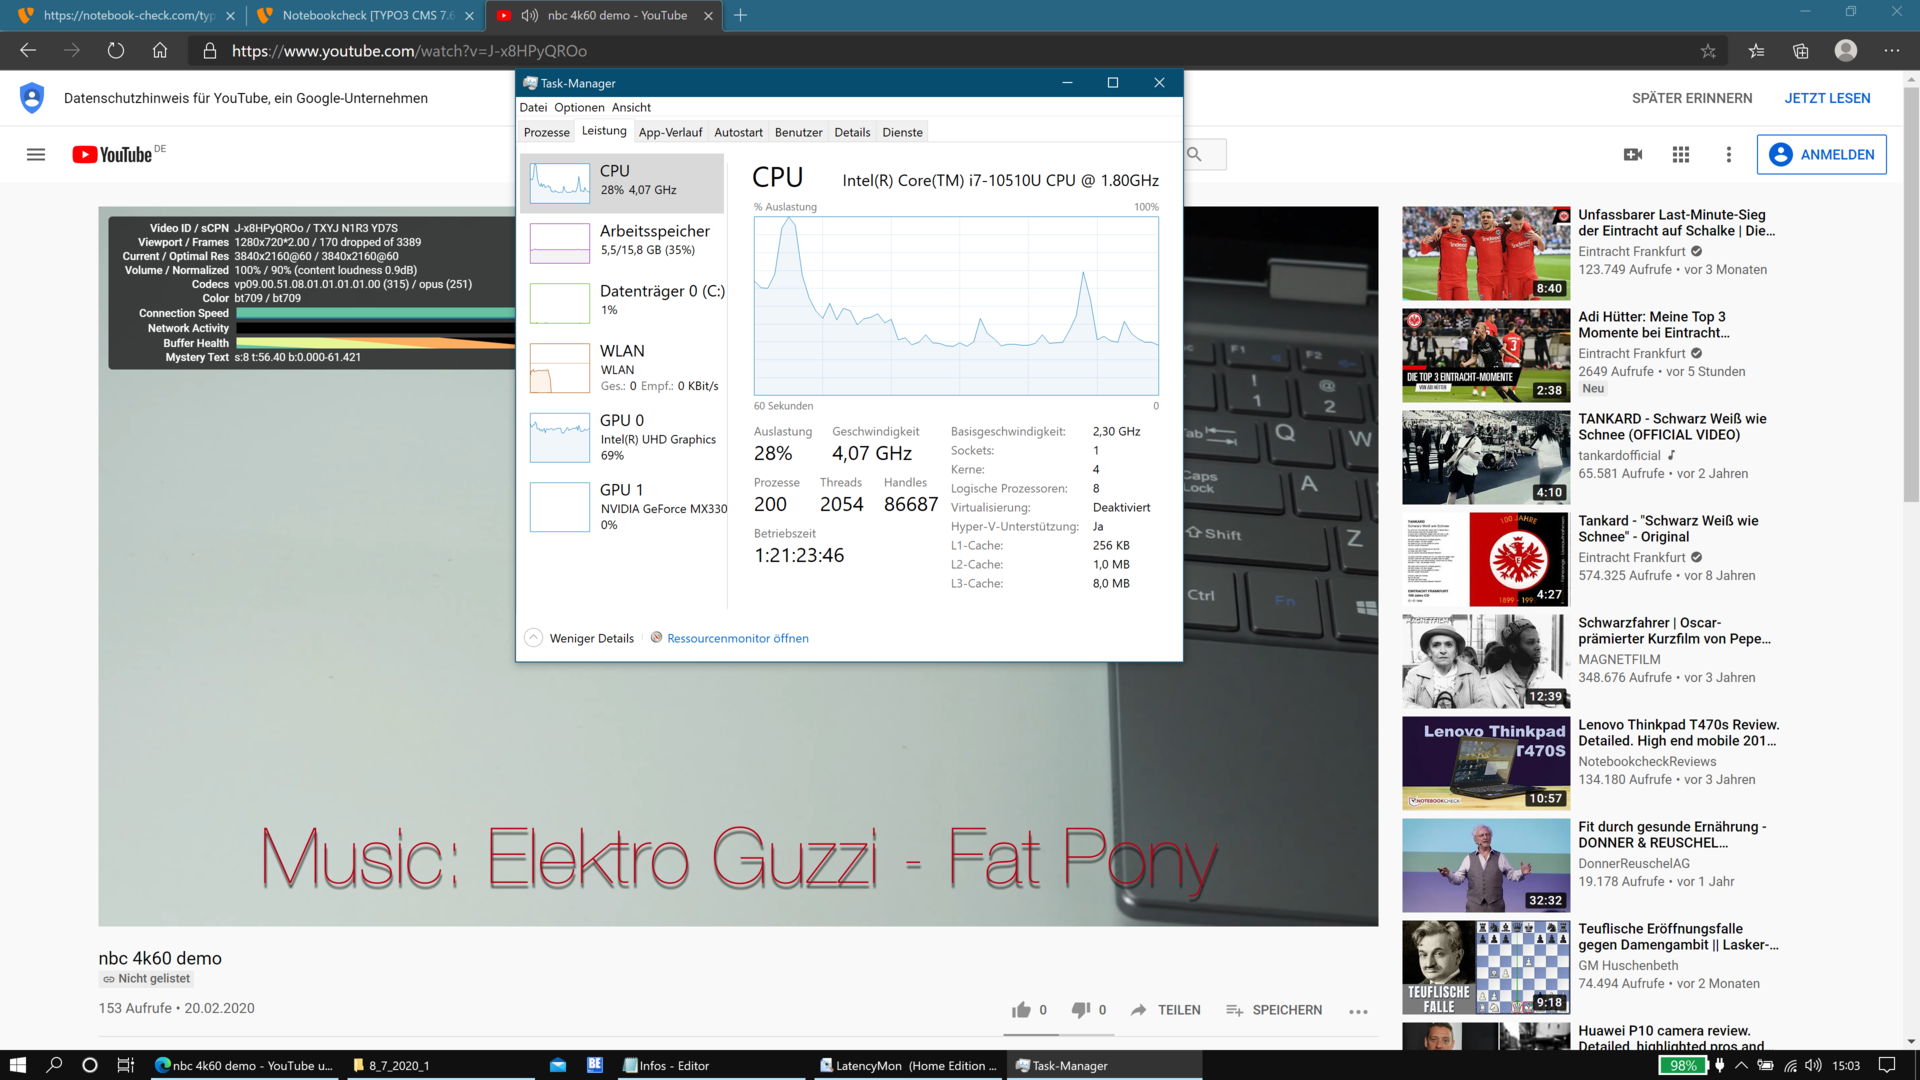Switch to Notebookcheck TYPO3 CMS browser tab
Image resolution: width=1920 pixels, height=1080 pixels.
pos(364,15)
